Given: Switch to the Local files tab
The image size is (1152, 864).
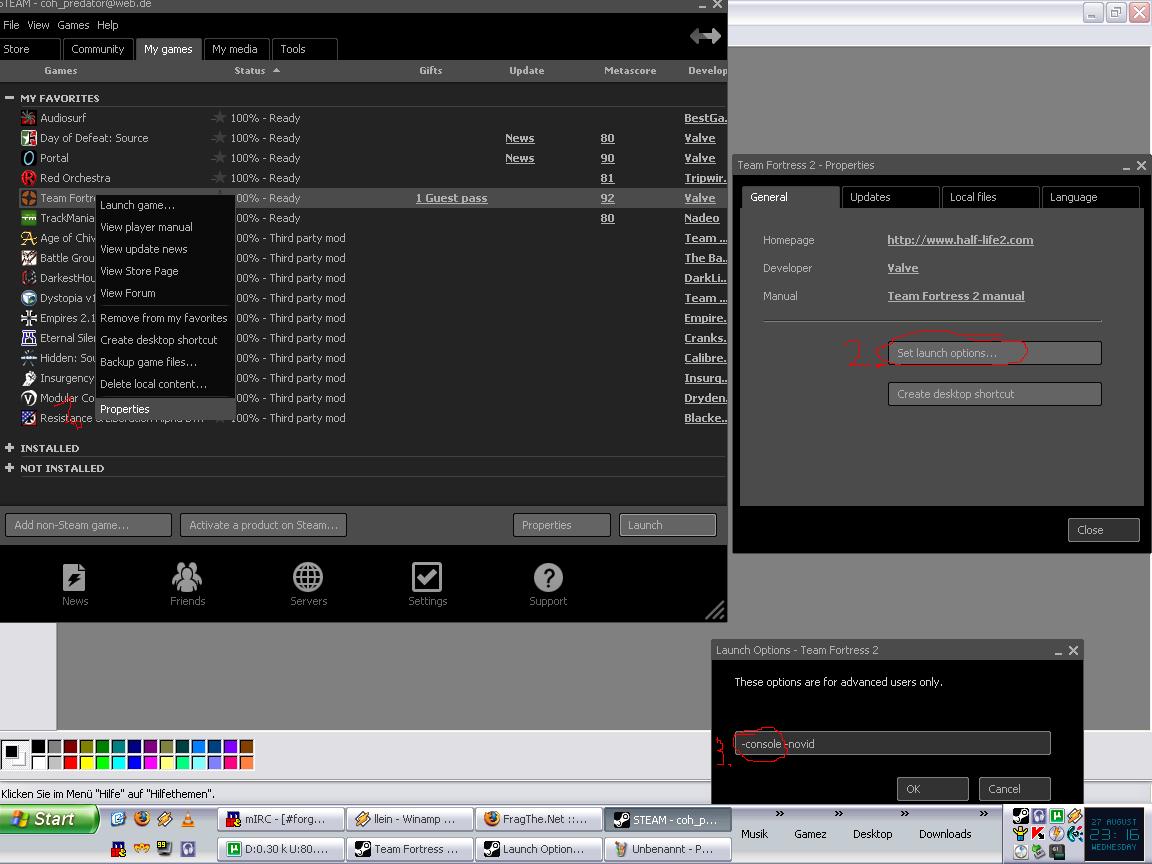Looking at the screenshot, I should tap(990, 197).
